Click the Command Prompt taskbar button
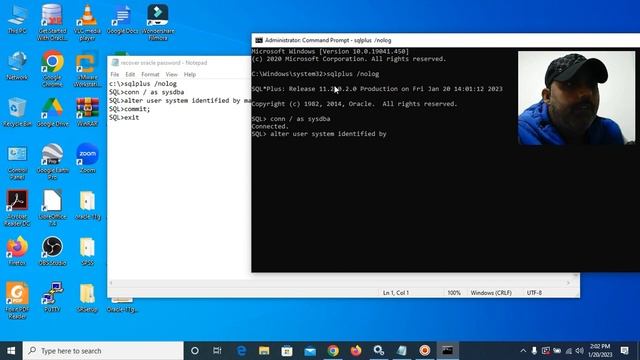 (x=447, y=351)
